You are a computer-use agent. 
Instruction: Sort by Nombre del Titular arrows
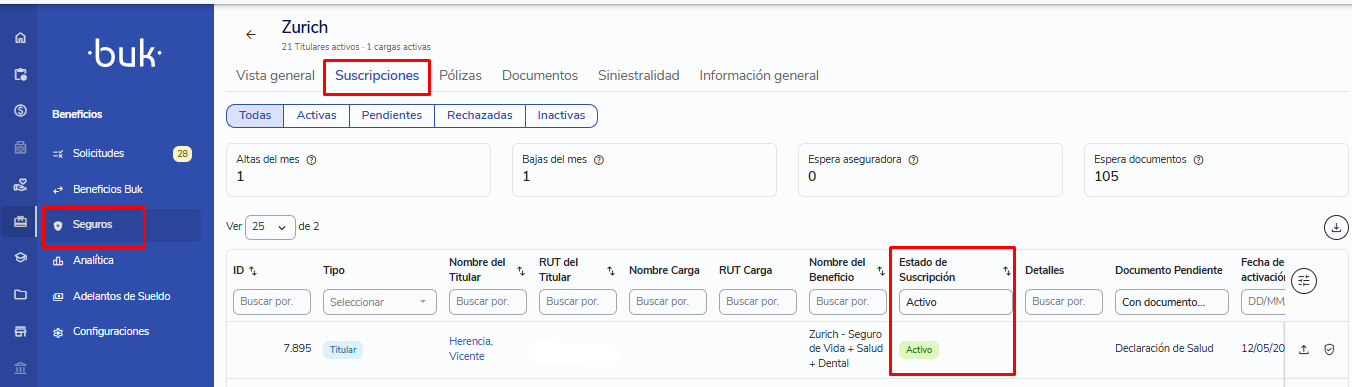[521, 271]
